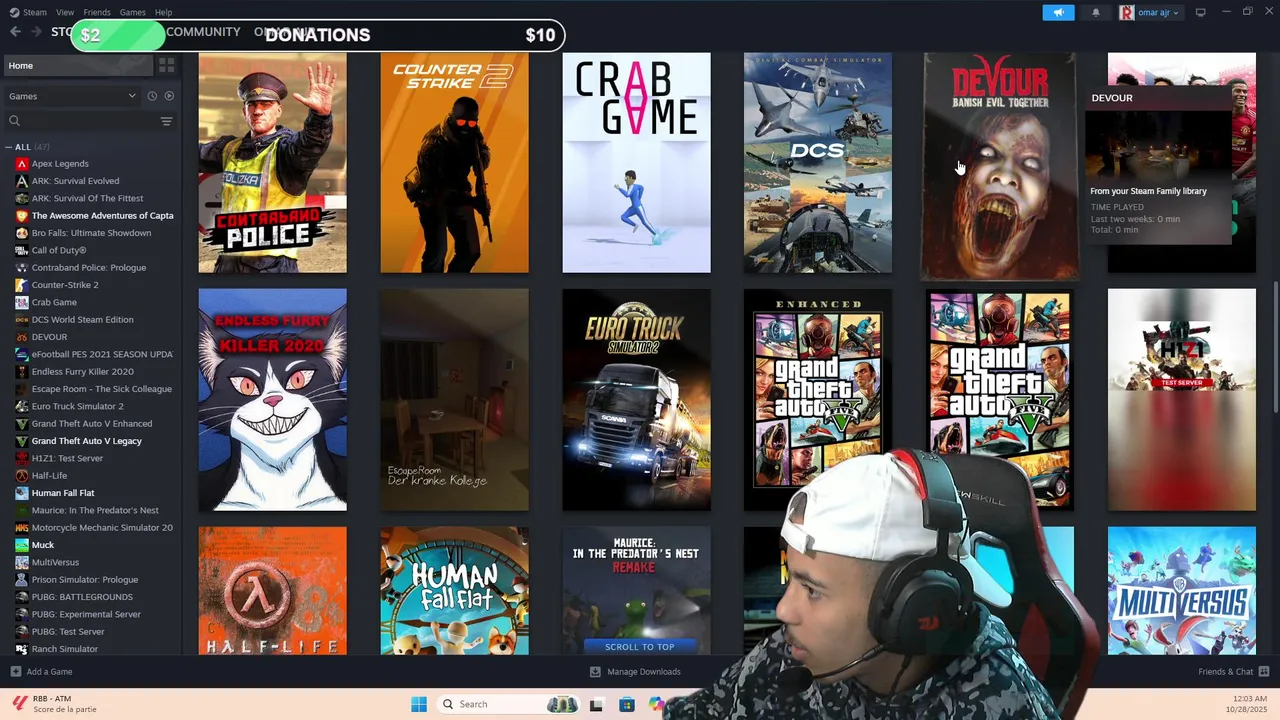Collapse the ALL games category
Screen dimensions: 1280x720
(9, 147)
